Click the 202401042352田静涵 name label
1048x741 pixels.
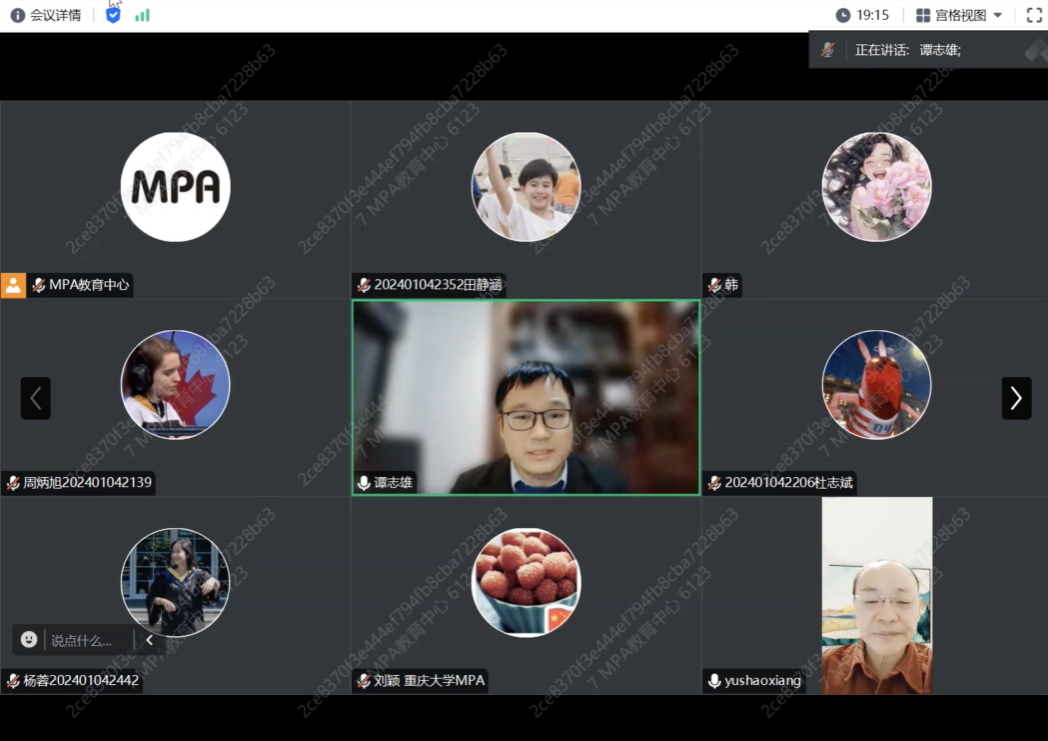coord(438,285)
